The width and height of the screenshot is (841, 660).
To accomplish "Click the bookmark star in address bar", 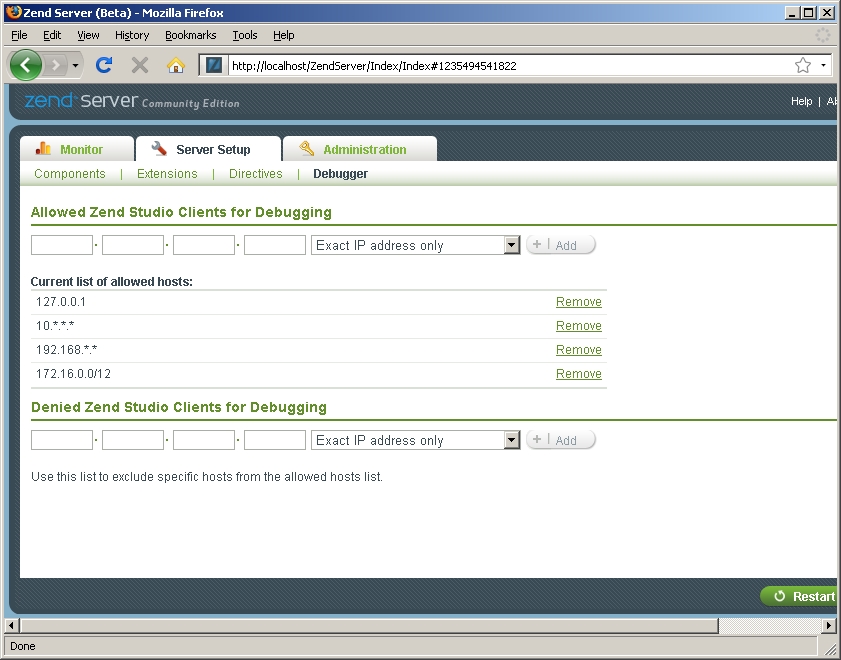I will (802, 65).
